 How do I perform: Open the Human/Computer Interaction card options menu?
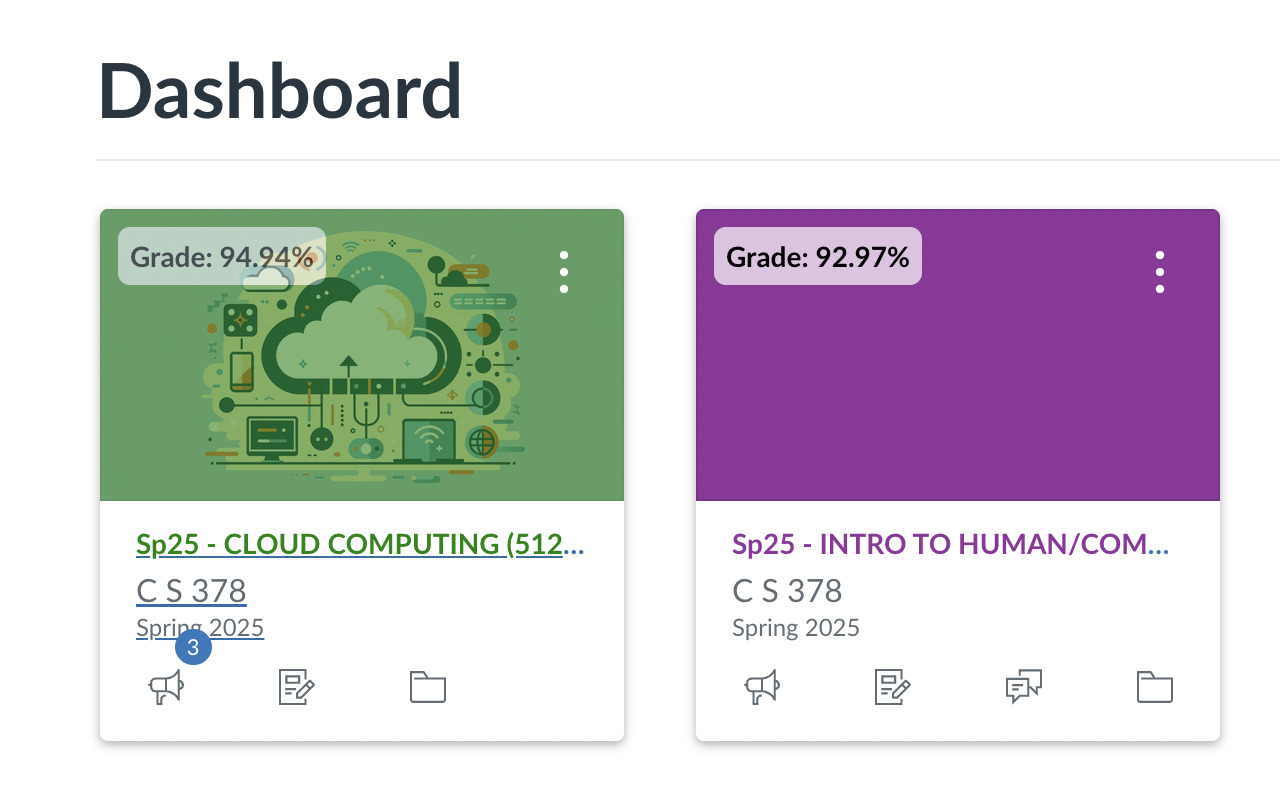click(x=1160, y=271)
